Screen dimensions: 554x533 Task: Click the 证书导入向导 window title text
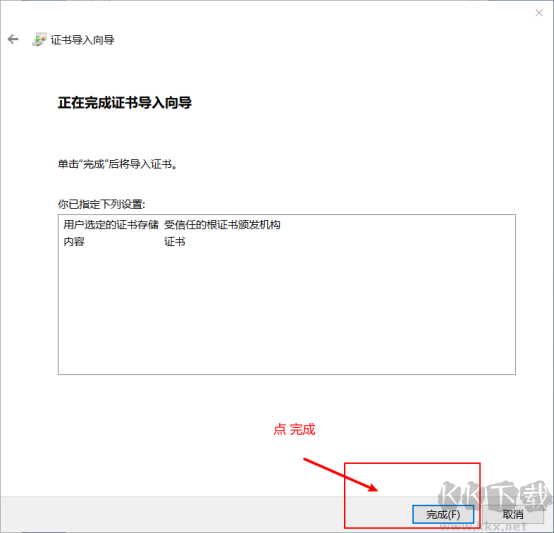82,40
